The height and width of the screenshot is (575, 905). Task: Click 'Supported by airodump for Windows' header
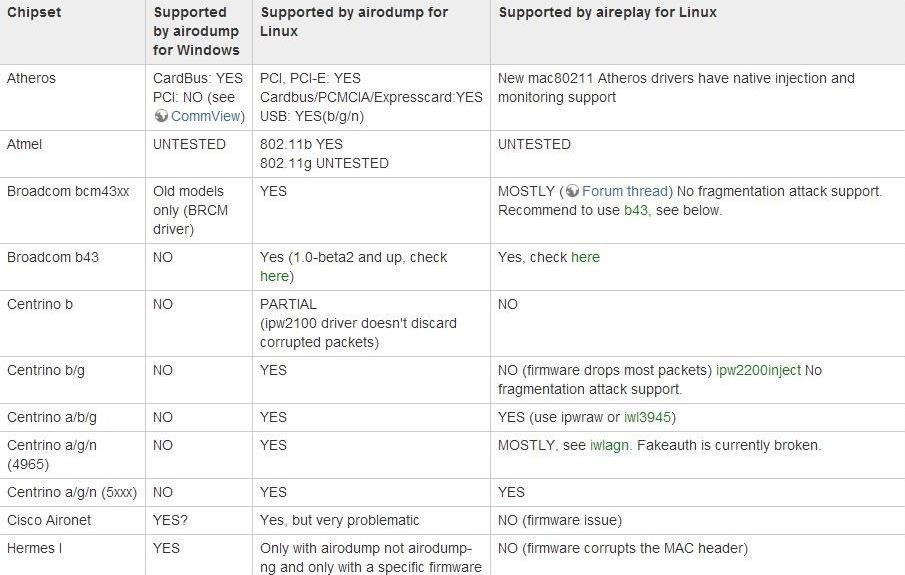pyautogui.click(x=196, y=31)
